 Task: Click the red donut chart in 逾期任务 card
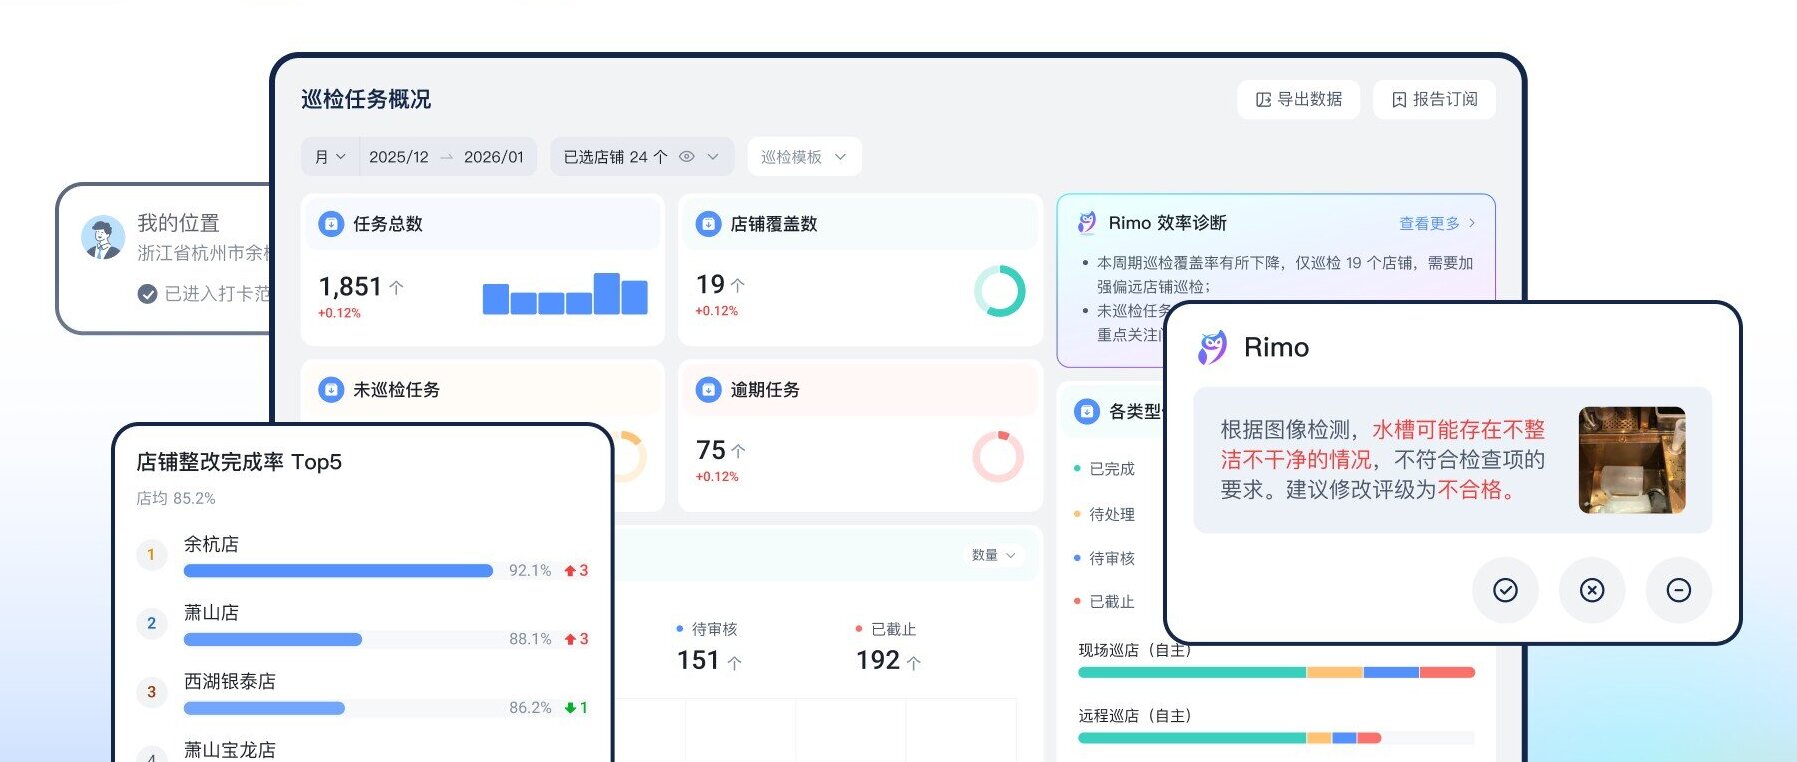(x=998, y=457)
